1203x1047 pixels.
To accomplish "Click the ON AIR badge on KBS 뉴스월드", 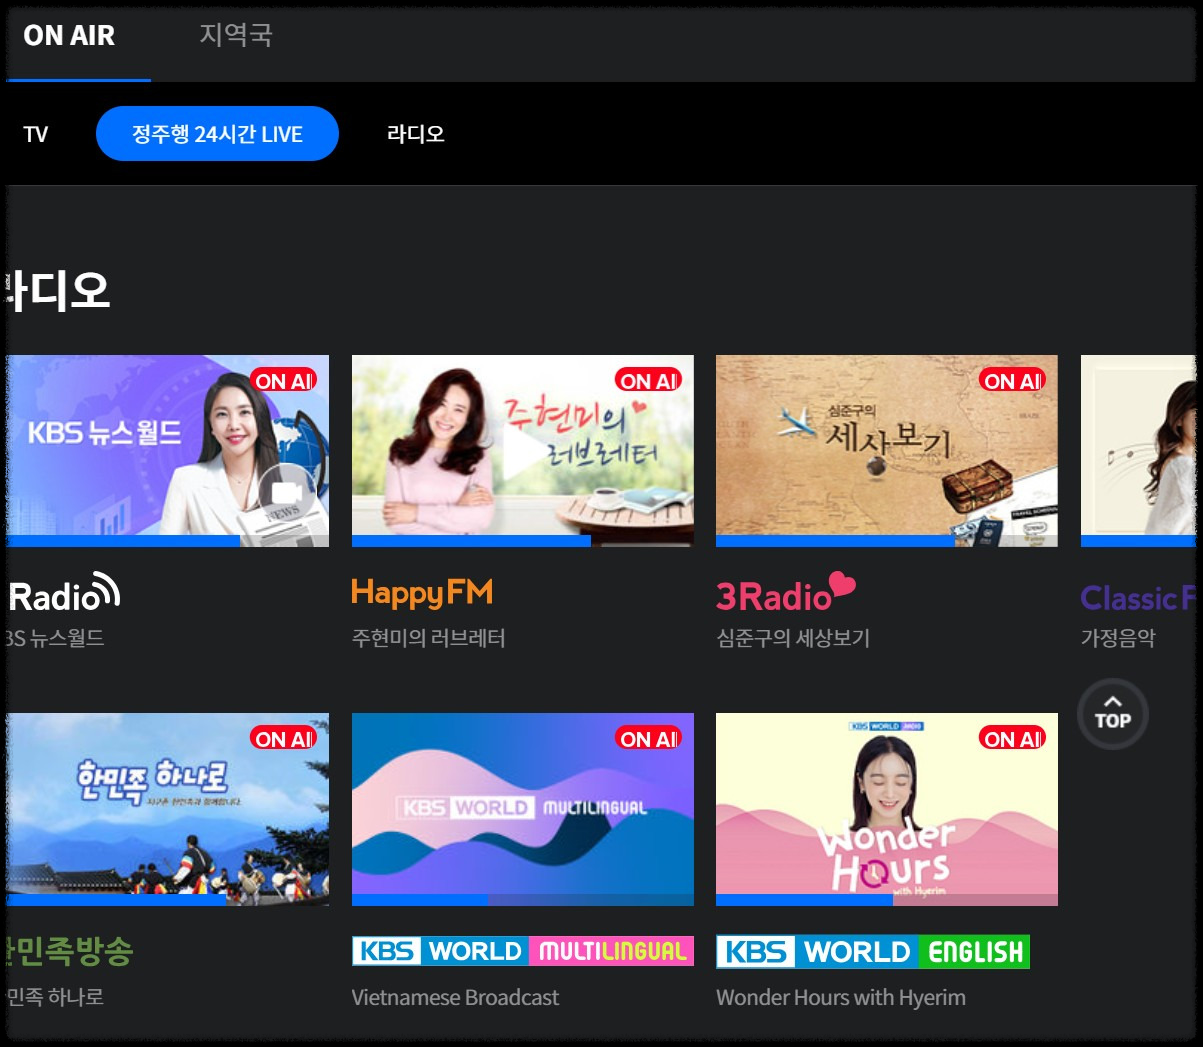I will [284, 380].
